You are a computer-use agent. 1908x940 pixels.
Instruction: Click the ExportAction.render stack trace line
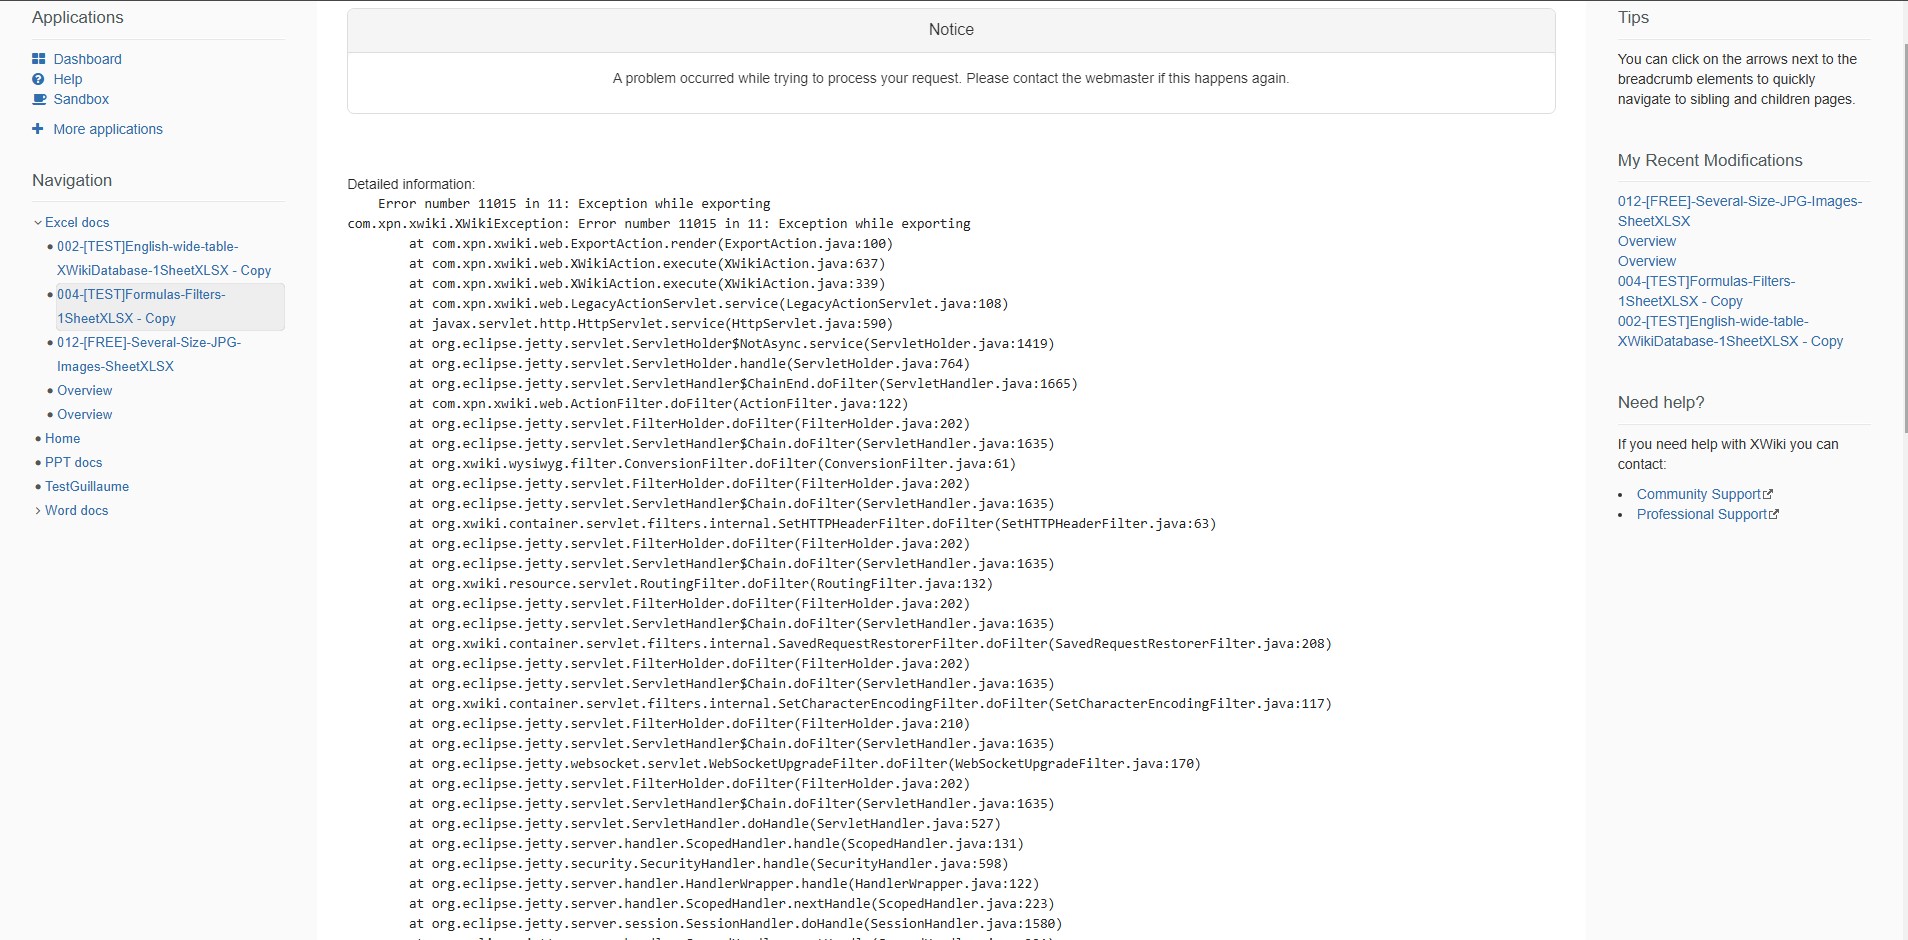click(651, 244)
